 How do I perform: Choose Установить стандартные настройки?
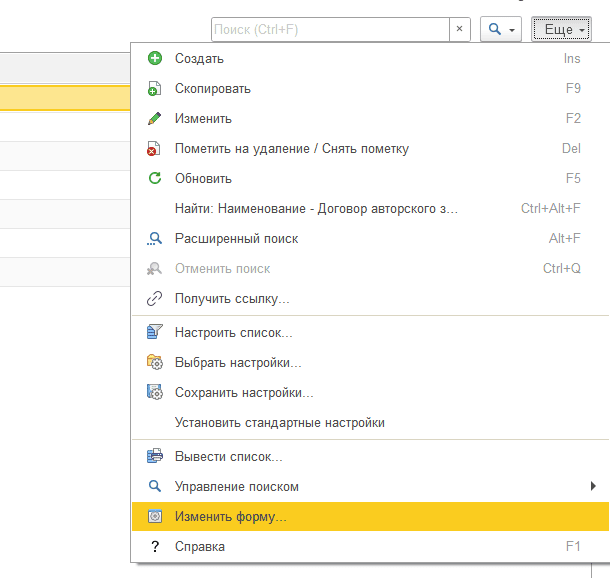pyautogui.click(x=279, y=423)
